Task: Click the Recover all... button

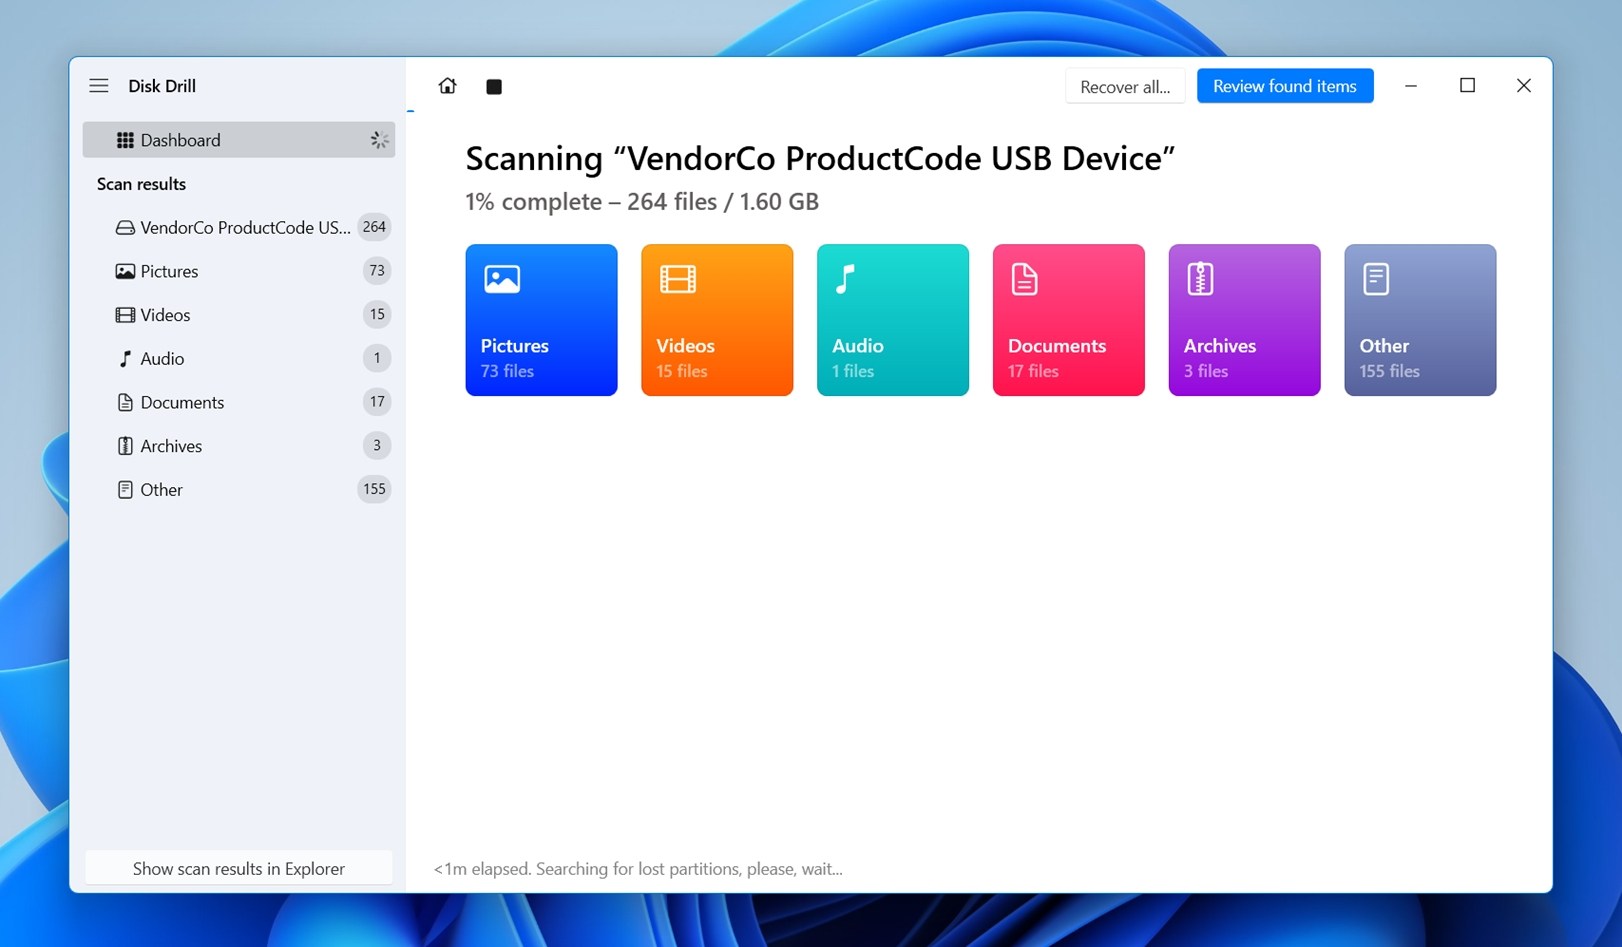Action: (x=1125, y=87)
